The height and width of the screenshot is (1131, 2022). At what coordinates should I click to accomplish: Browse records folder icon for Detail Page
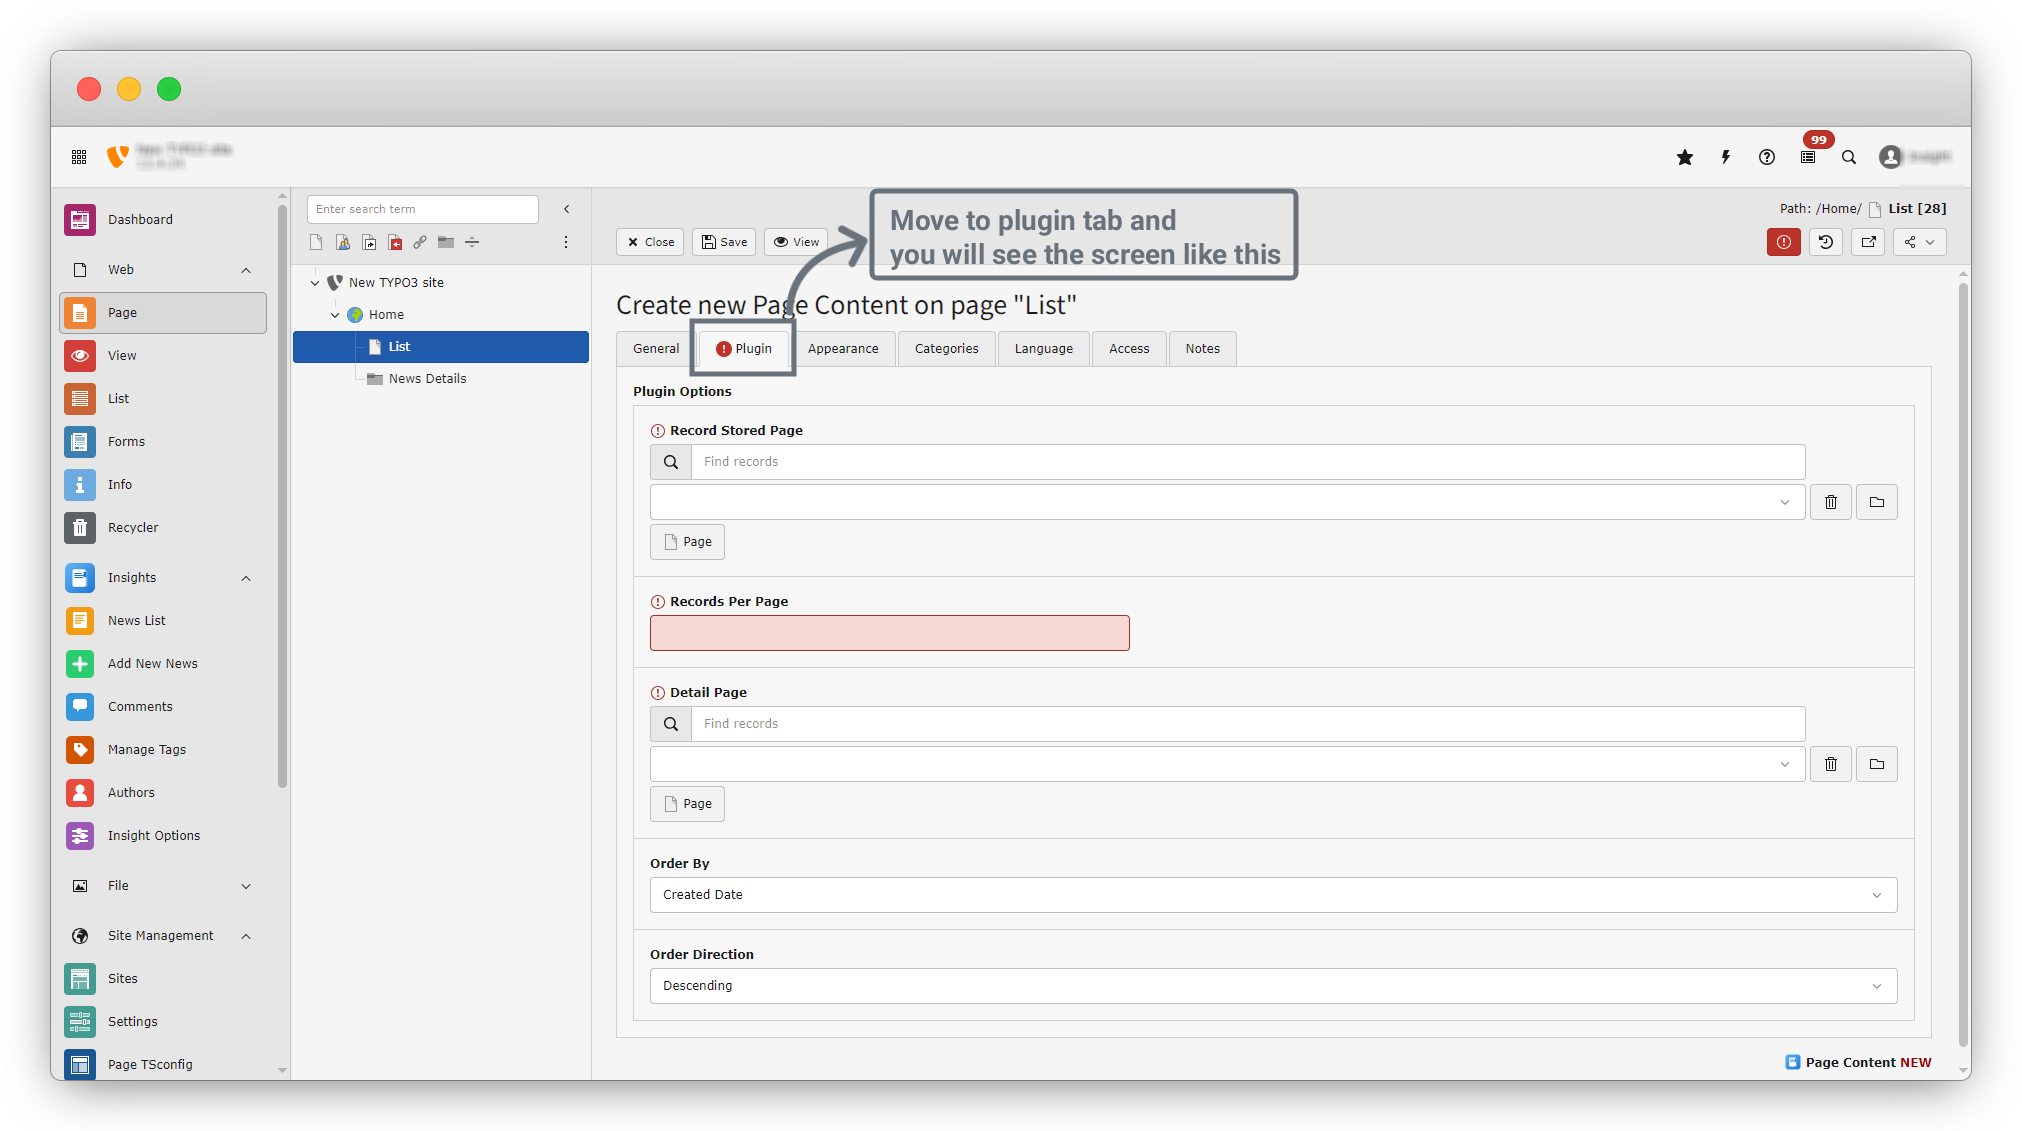pos(1877,764)
